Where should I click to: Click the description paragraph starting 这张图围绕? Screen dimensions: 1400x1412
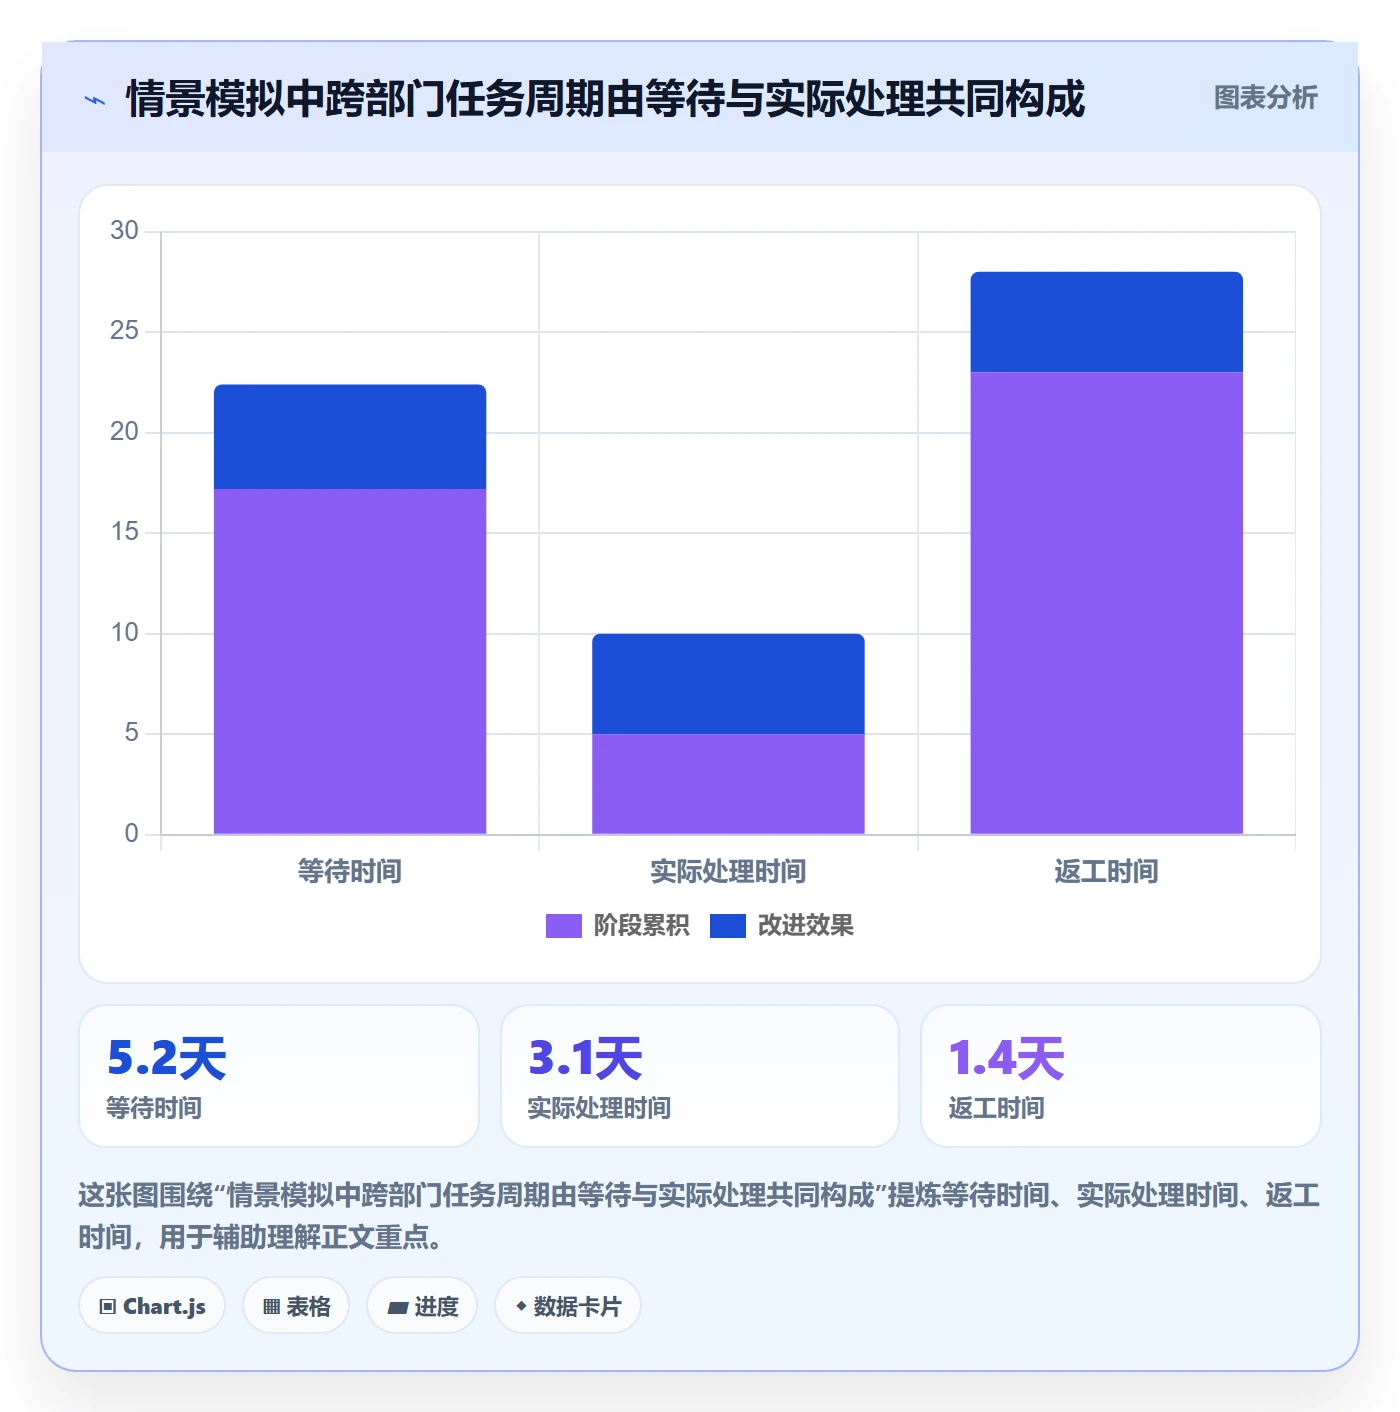pyautogui.click(x=699, y=1215)
